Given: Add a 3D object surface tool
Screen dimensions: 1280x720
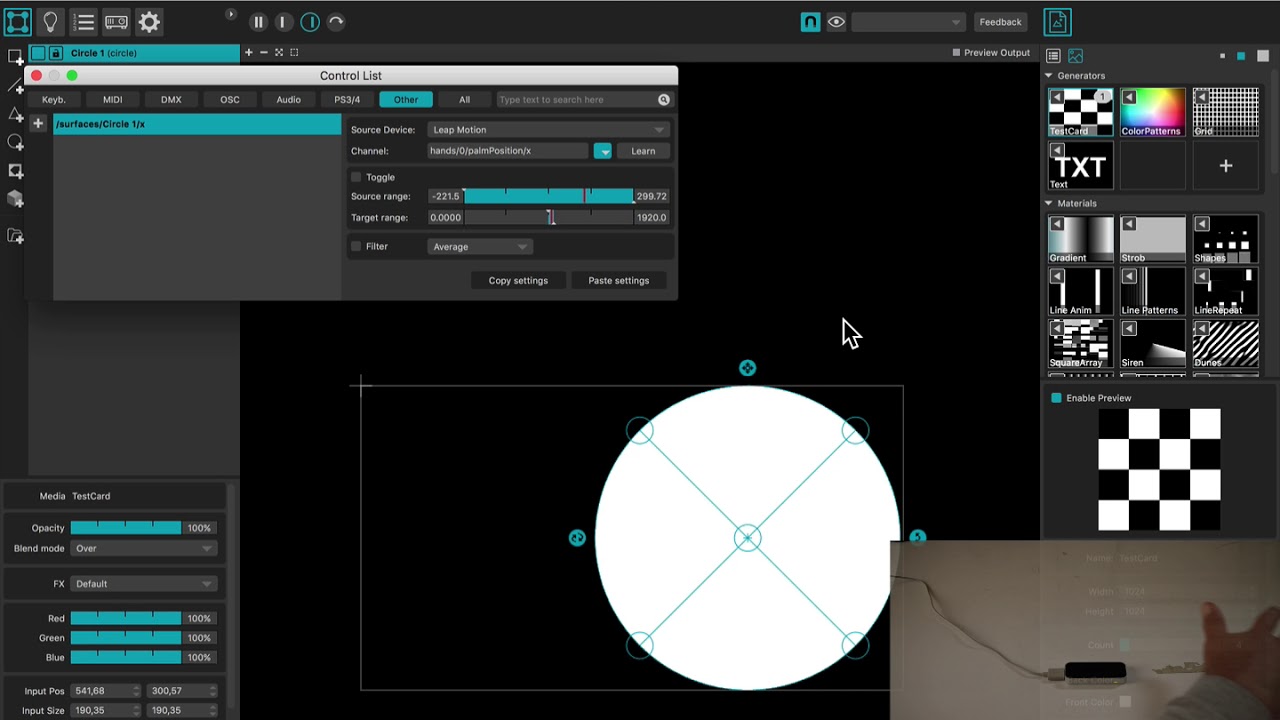Looking at the screenshot, I should click(15, 199).
